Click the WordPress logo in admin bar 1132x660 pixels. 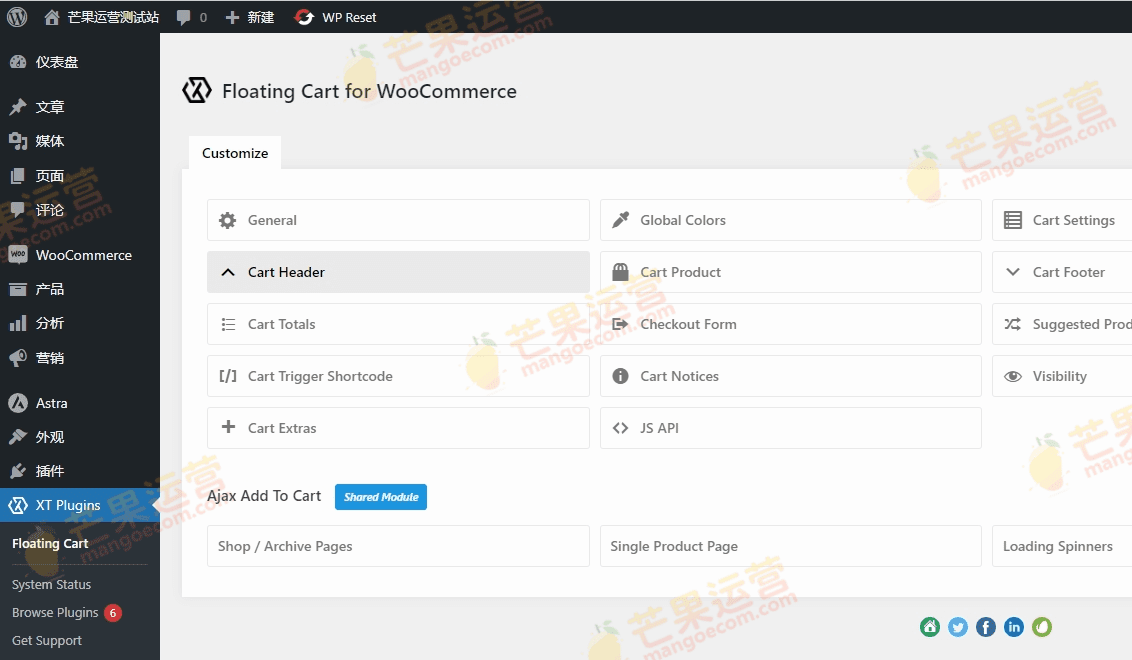[17, 17]
